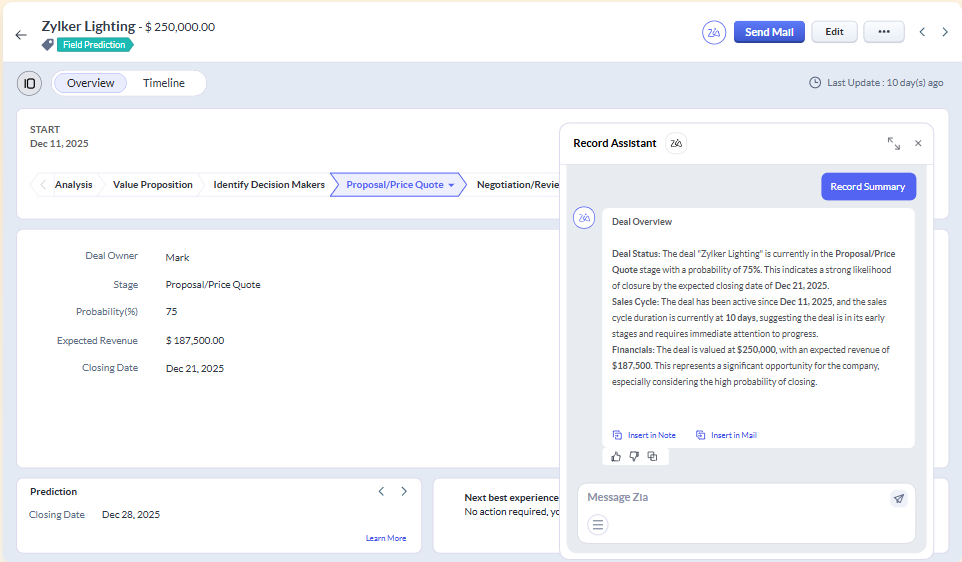This screenshot has height=562, width=962.
Task: Show next prediction with right chevron
Action: [x=404, y=491]
